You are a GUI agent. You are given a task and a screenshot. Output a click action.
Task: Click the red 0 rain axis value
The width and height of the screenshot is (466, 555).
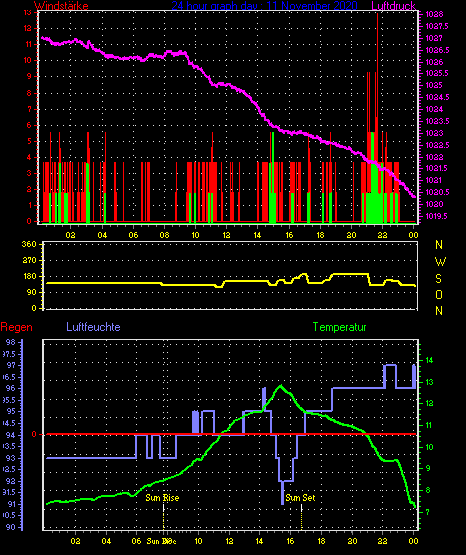pos(34,434)
